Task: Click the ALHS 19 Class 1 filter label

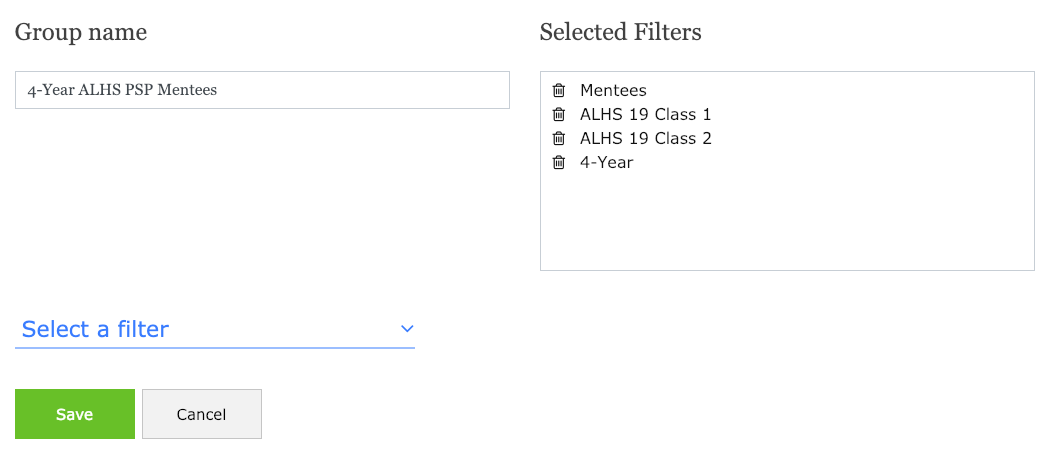Action: pyautogui.click(x=645, y=114)
